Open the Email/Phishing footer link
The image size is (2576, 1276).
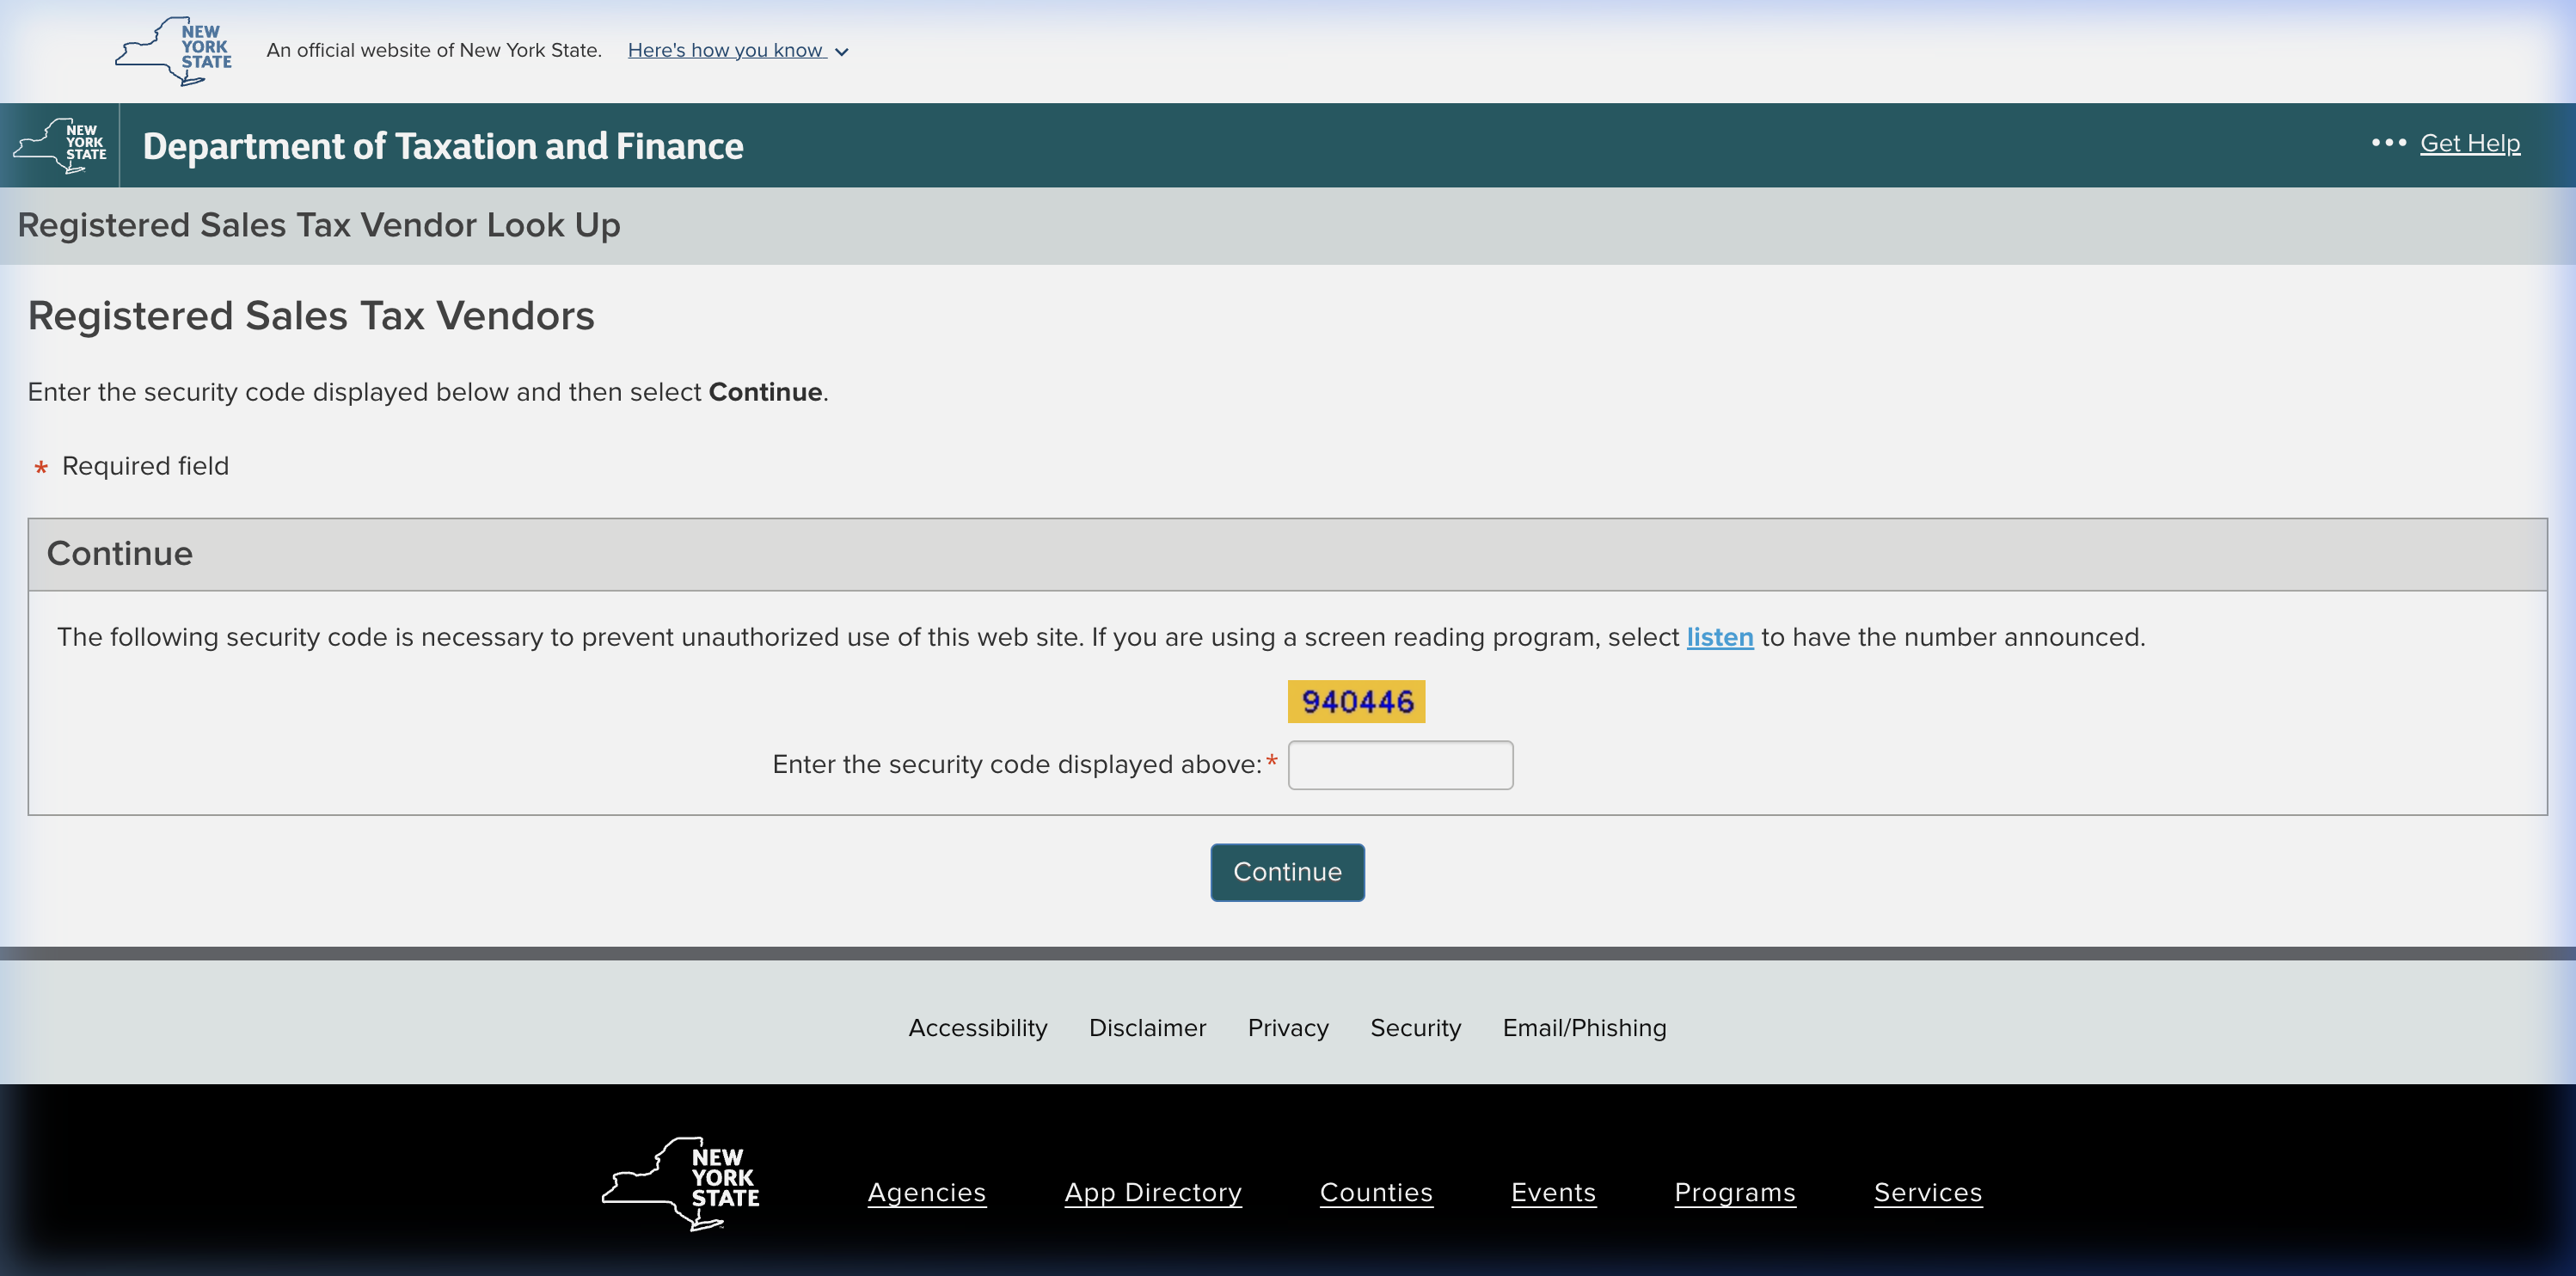pos(1584,1028)
